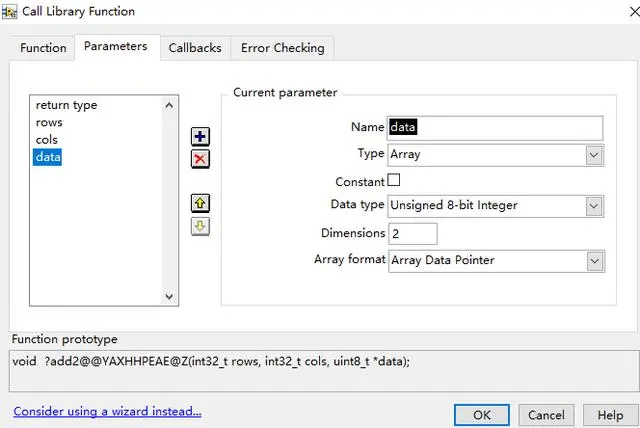This screenshot has width=640, height=428.
Task: Click the Function prototype text box
Action: click(x=324, y=370)
